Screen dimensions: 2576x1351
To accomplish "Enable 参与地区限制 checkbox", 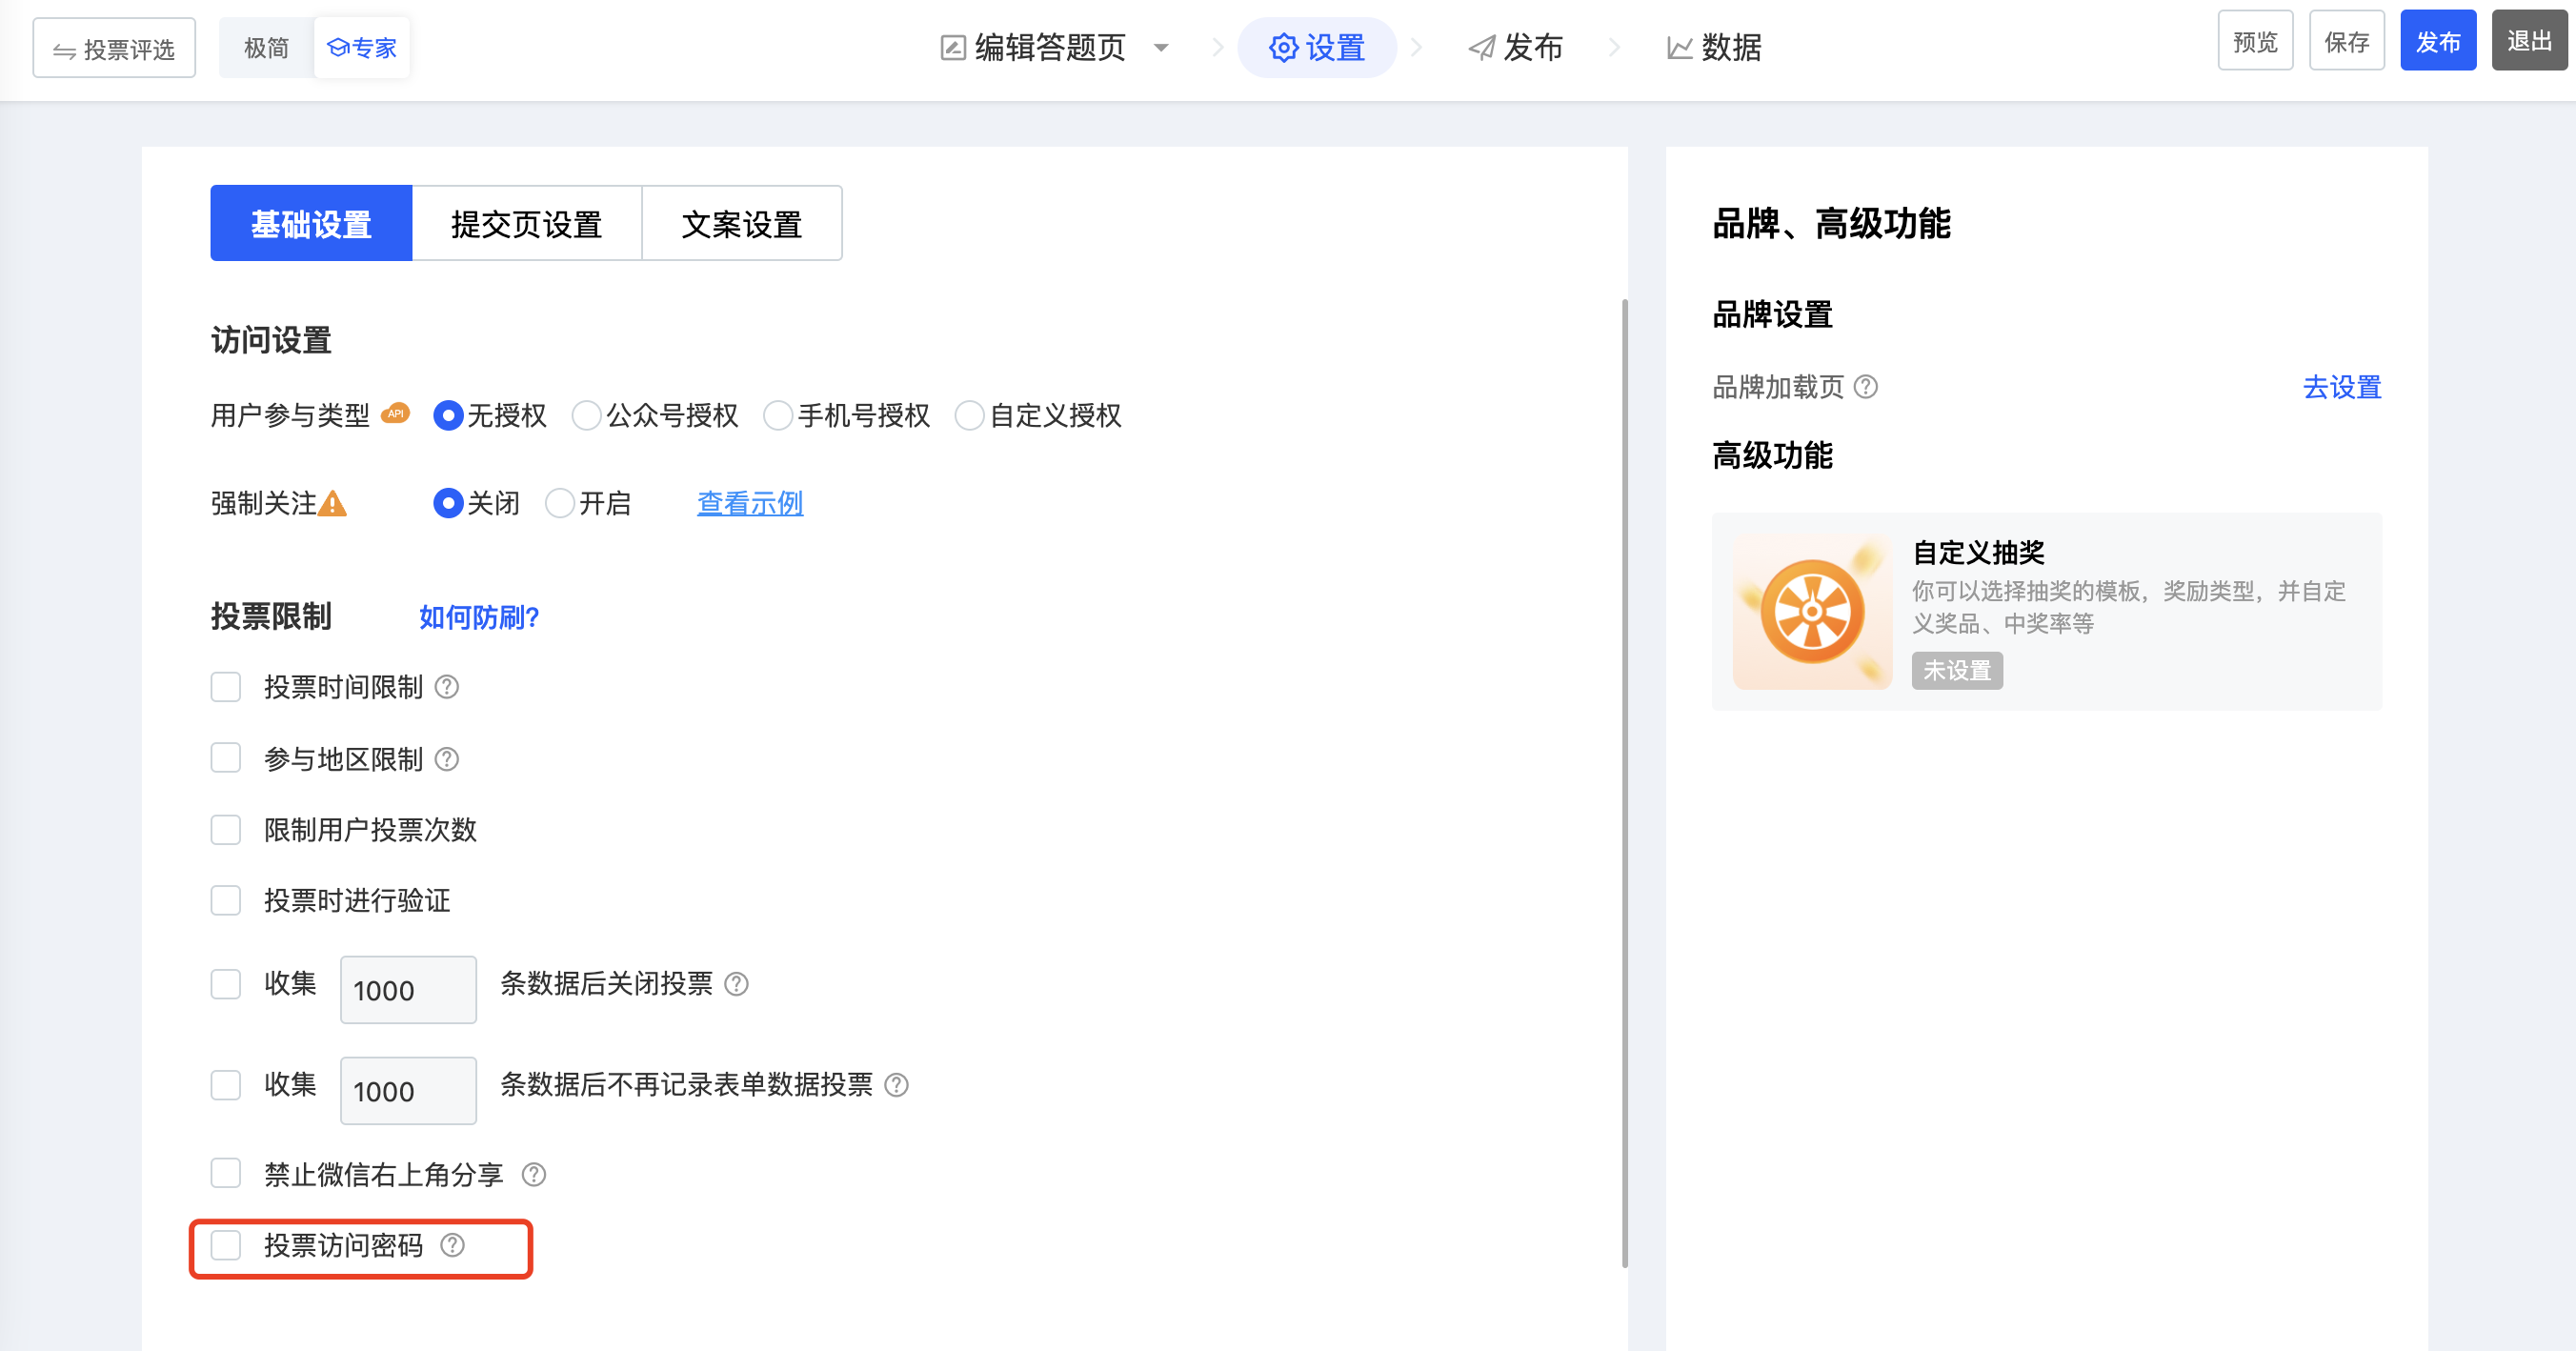I will (x=226, y=758).
